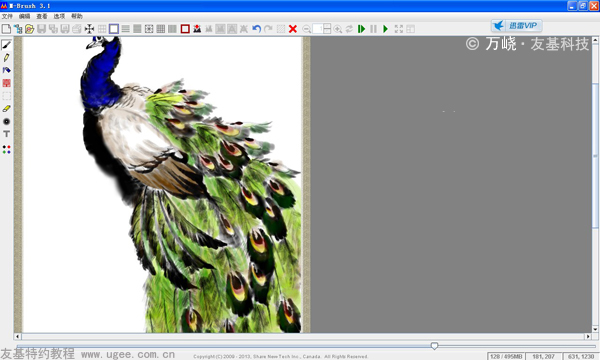Open the 帮助 menu

pos(77,16)
